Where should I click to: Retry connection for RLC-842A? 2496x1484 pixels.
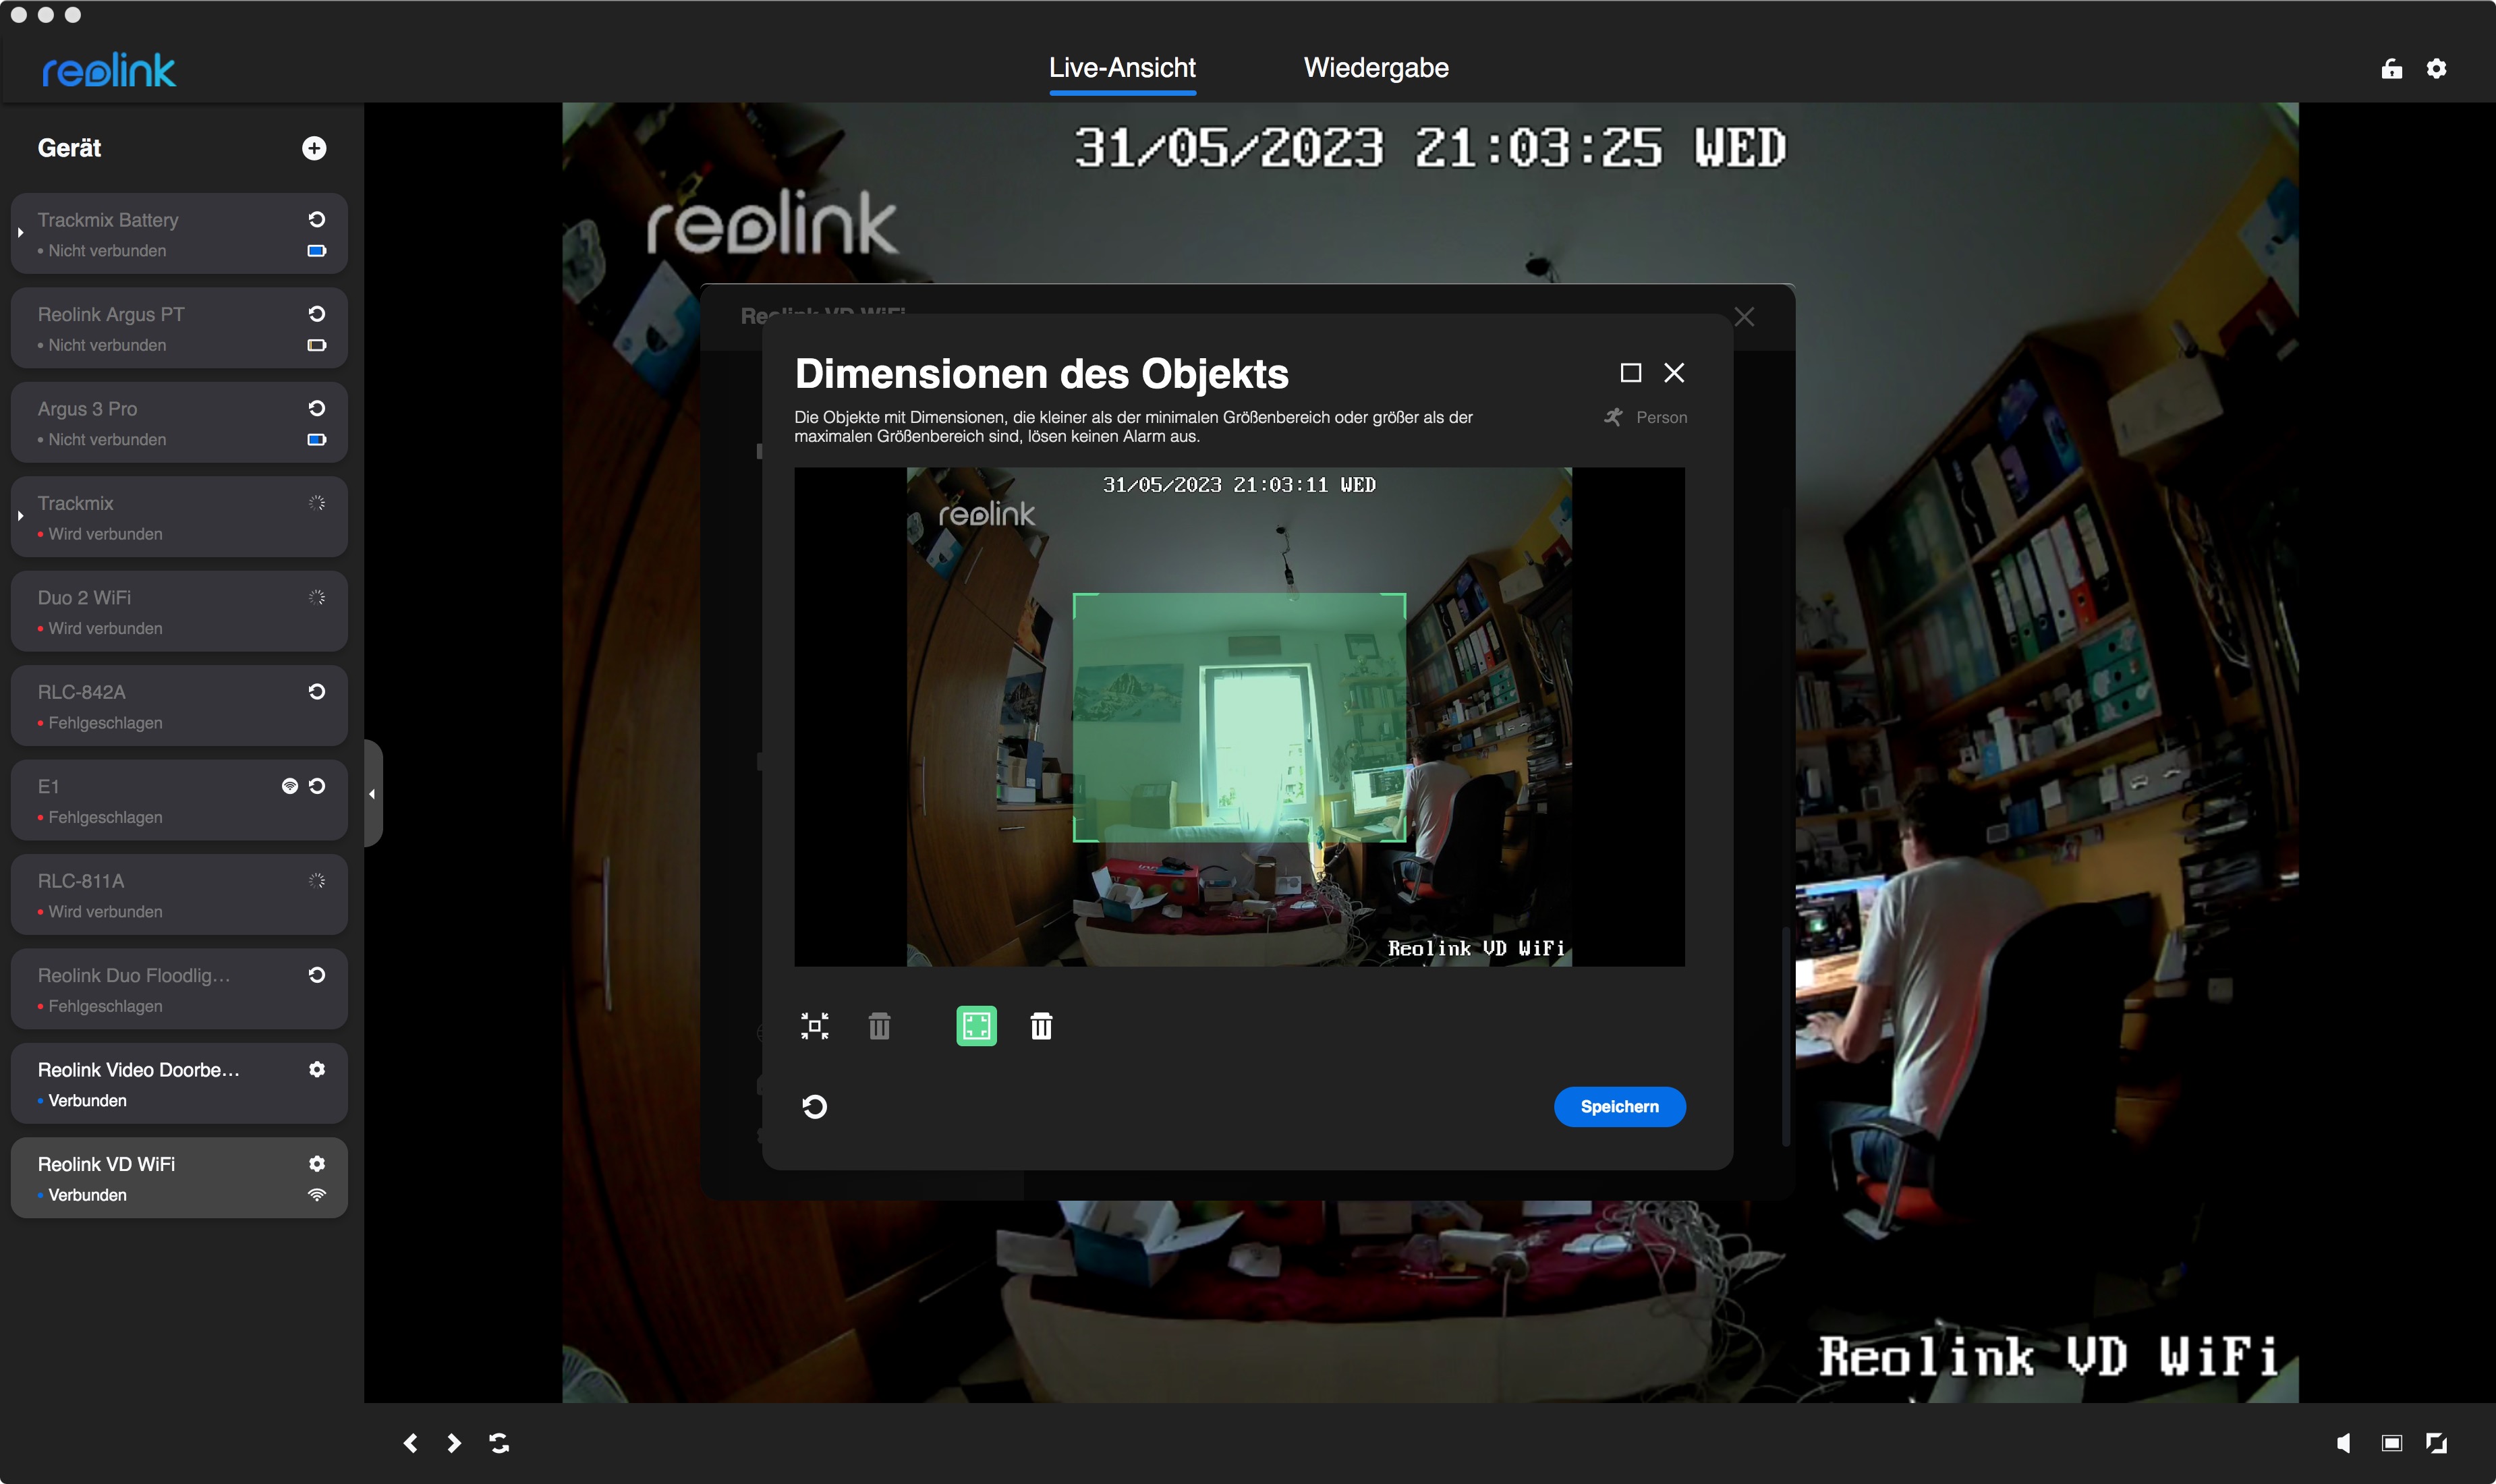pos(317,691)
